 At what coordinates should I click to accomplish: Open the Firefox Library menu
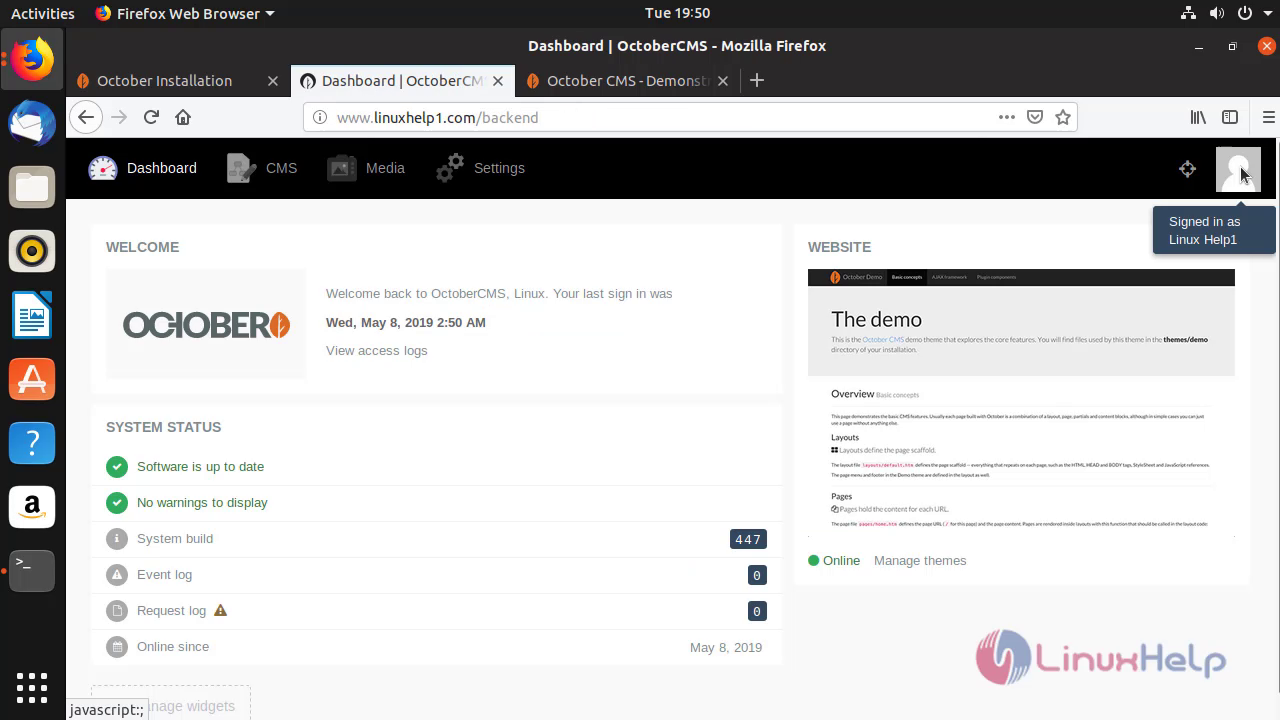(1198, 117)
